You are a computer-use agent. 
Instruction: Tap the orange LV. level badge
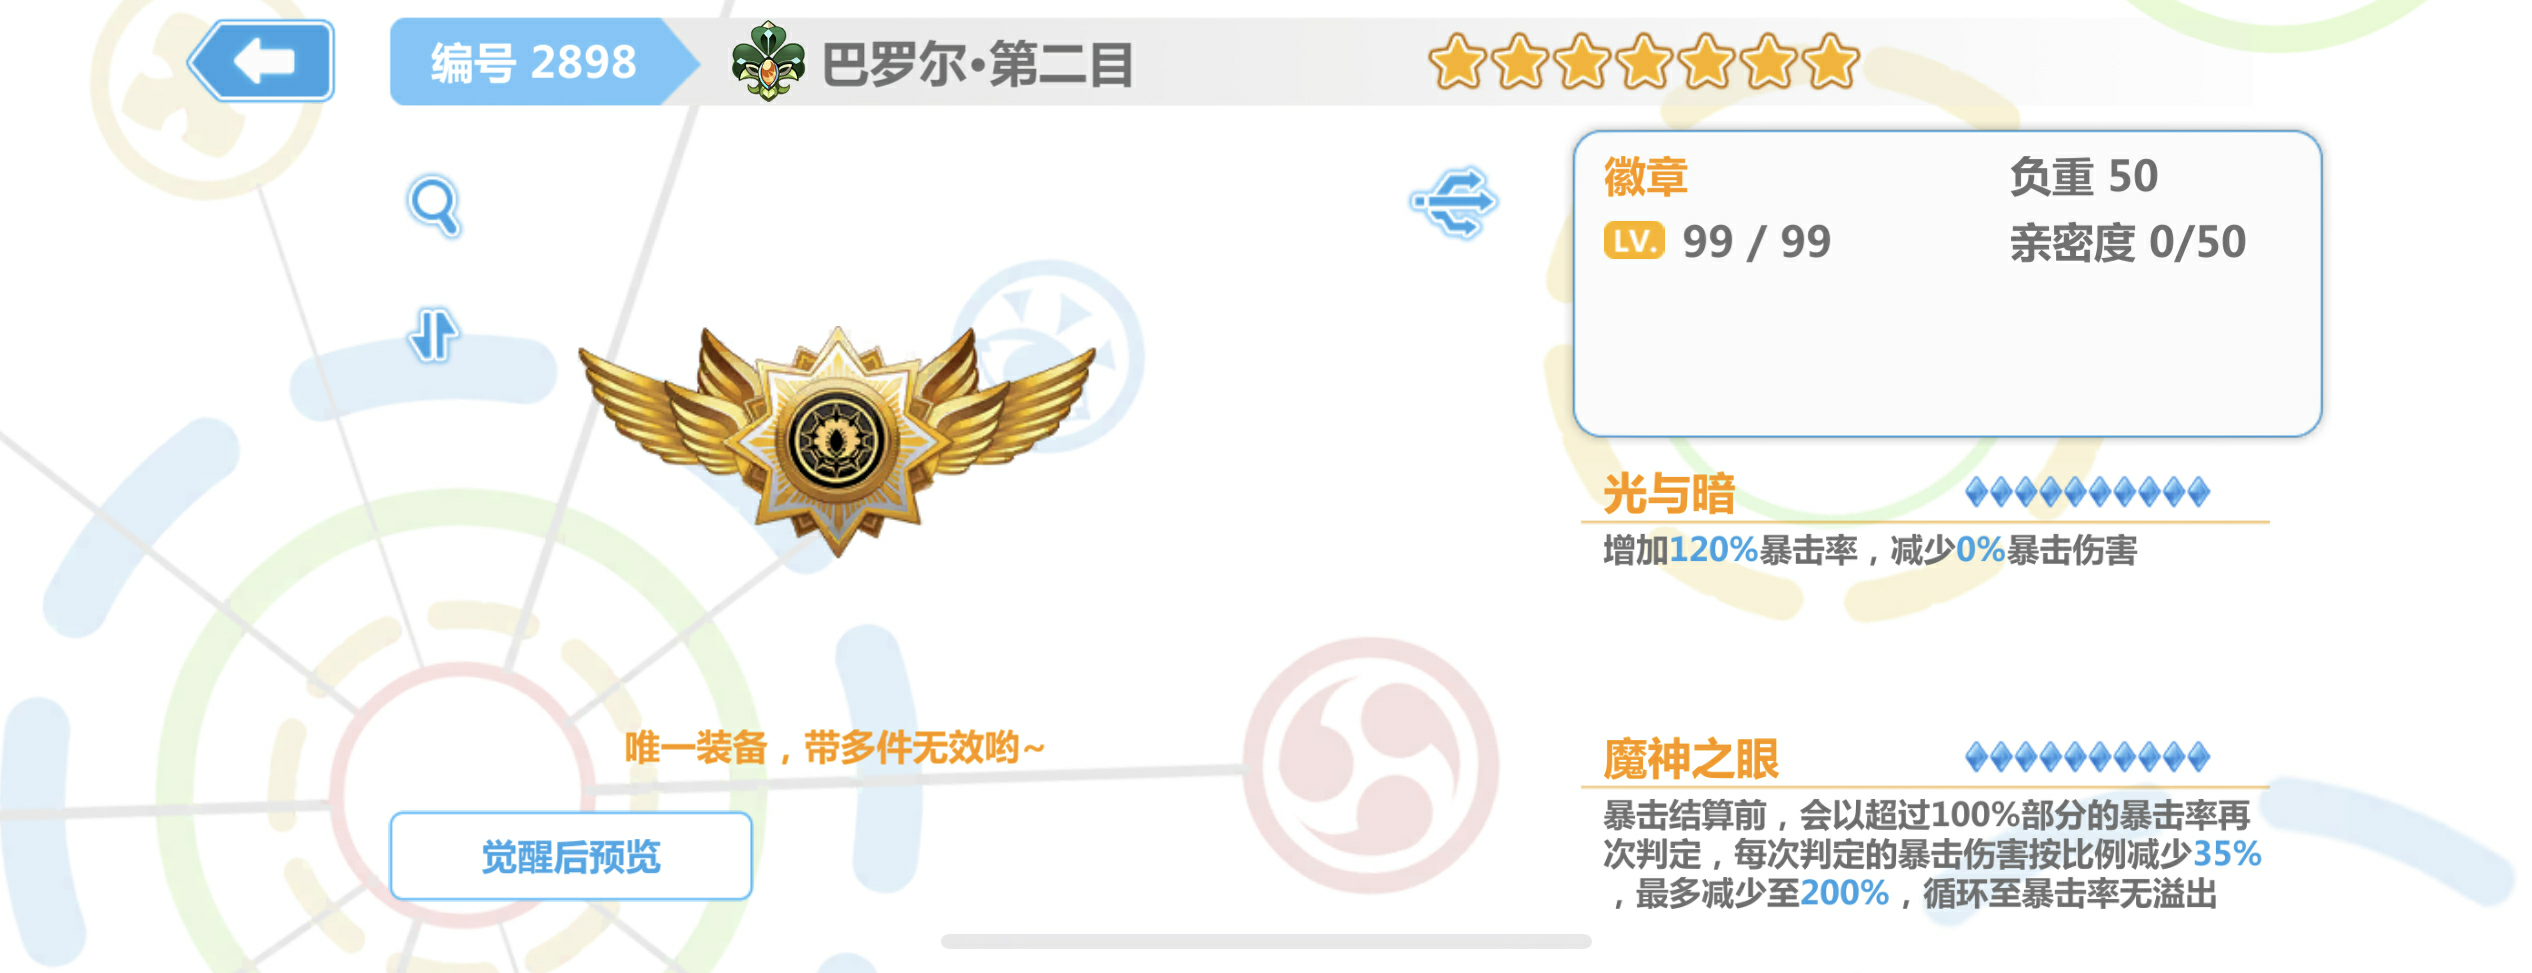[x=1634, y=241]
